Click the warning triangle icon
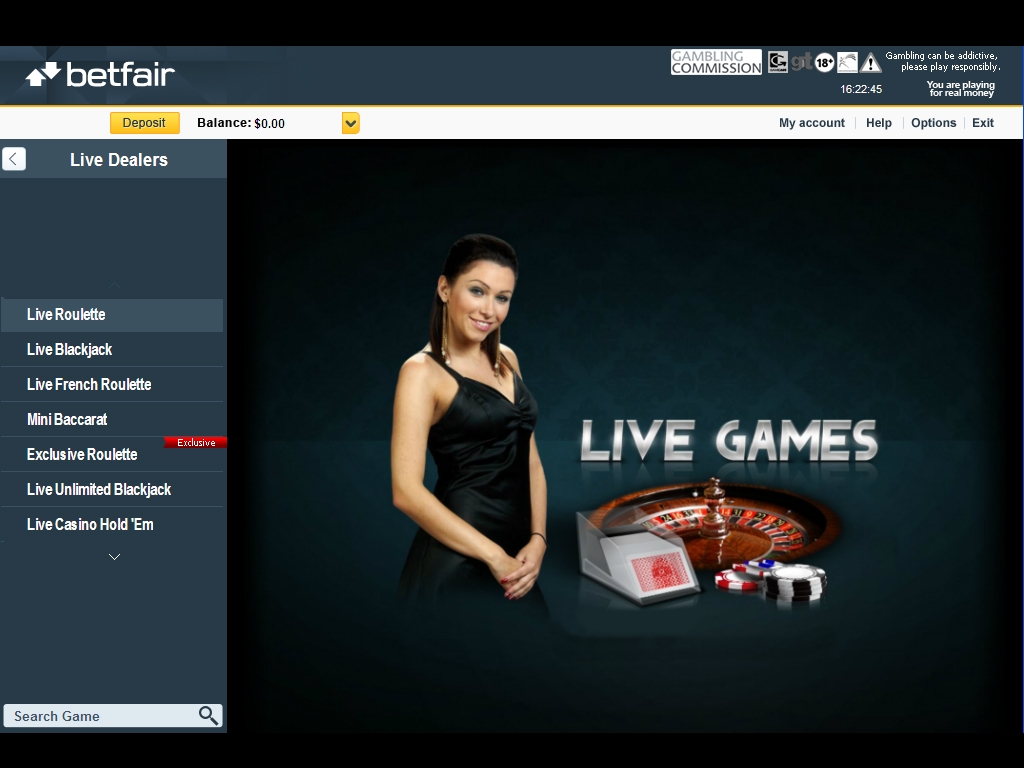This screenshot has height=768, width=1024. [x=871, y=63]
